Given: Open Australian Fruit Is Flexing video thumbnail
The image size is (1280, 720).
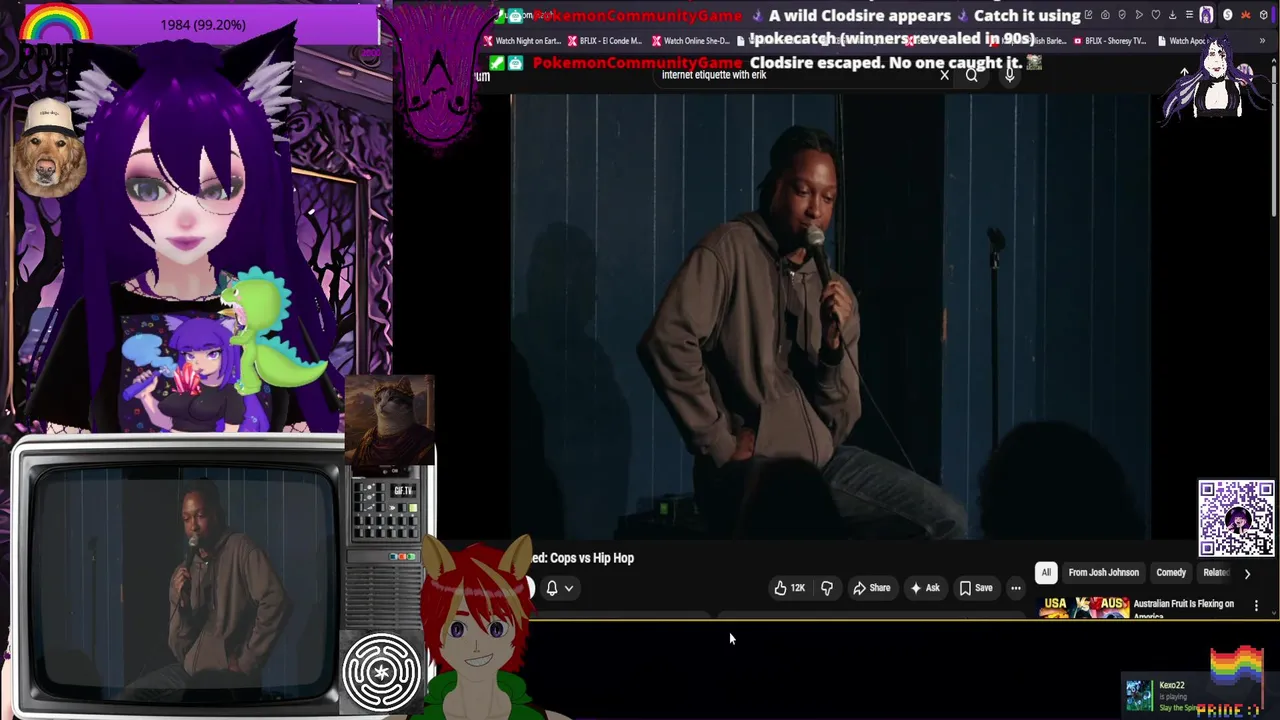Looking at the screenshot, I should [x=1084, y=608].
